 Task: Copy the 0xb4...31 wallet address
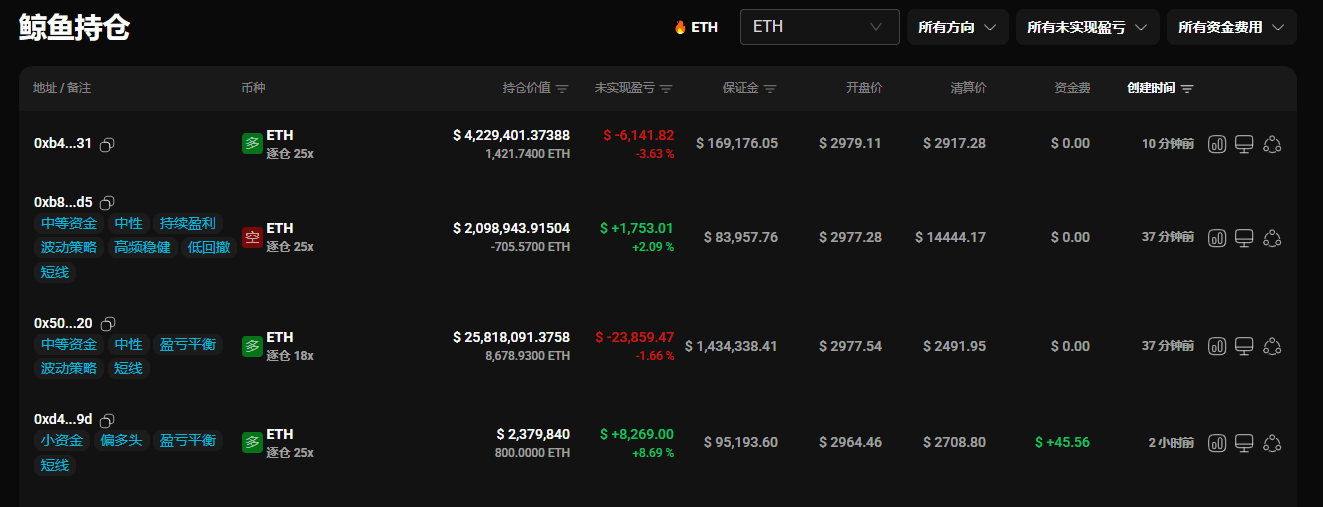pyautogui.click(x=107, y=144)
